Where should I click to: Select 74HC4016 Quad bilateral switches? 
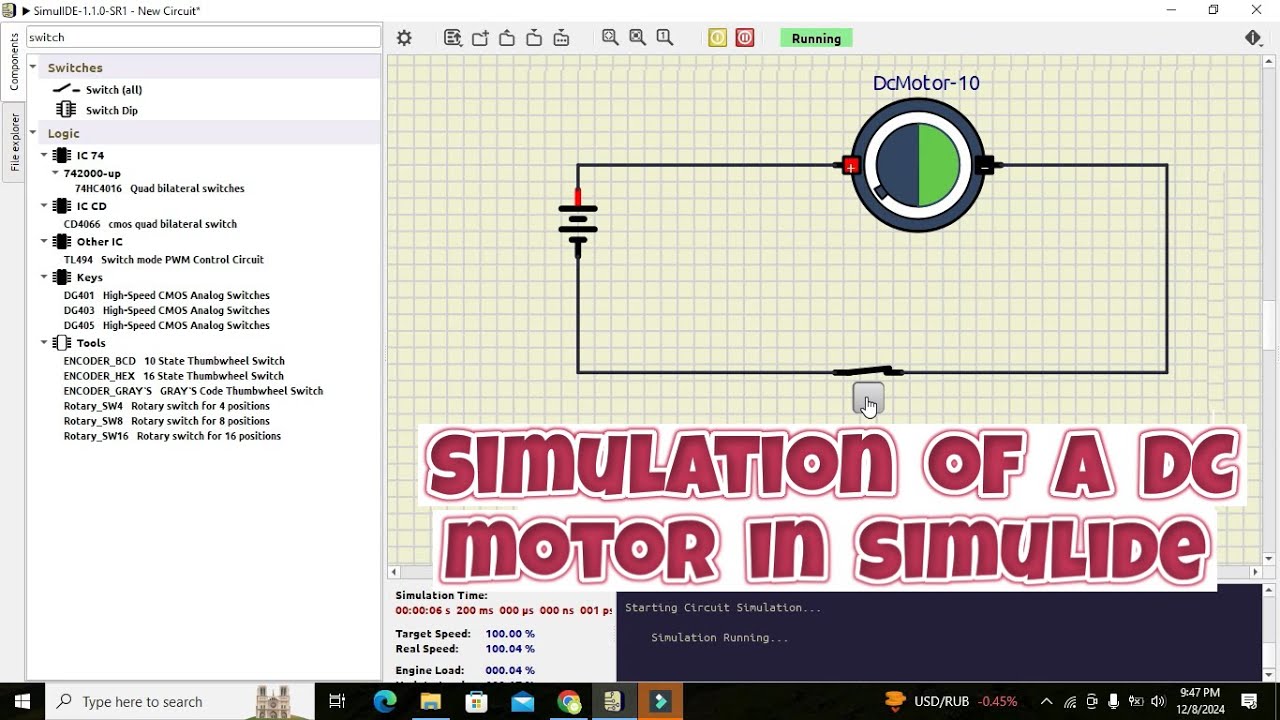coord(159,188)
